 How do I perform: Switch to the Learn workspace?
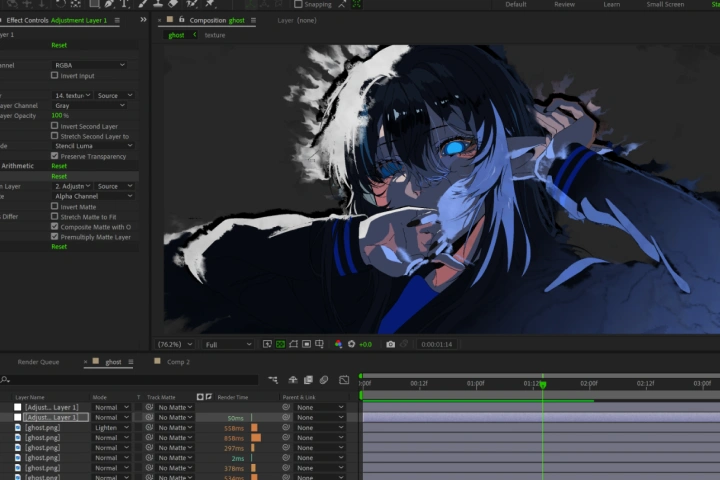[612, 4]
